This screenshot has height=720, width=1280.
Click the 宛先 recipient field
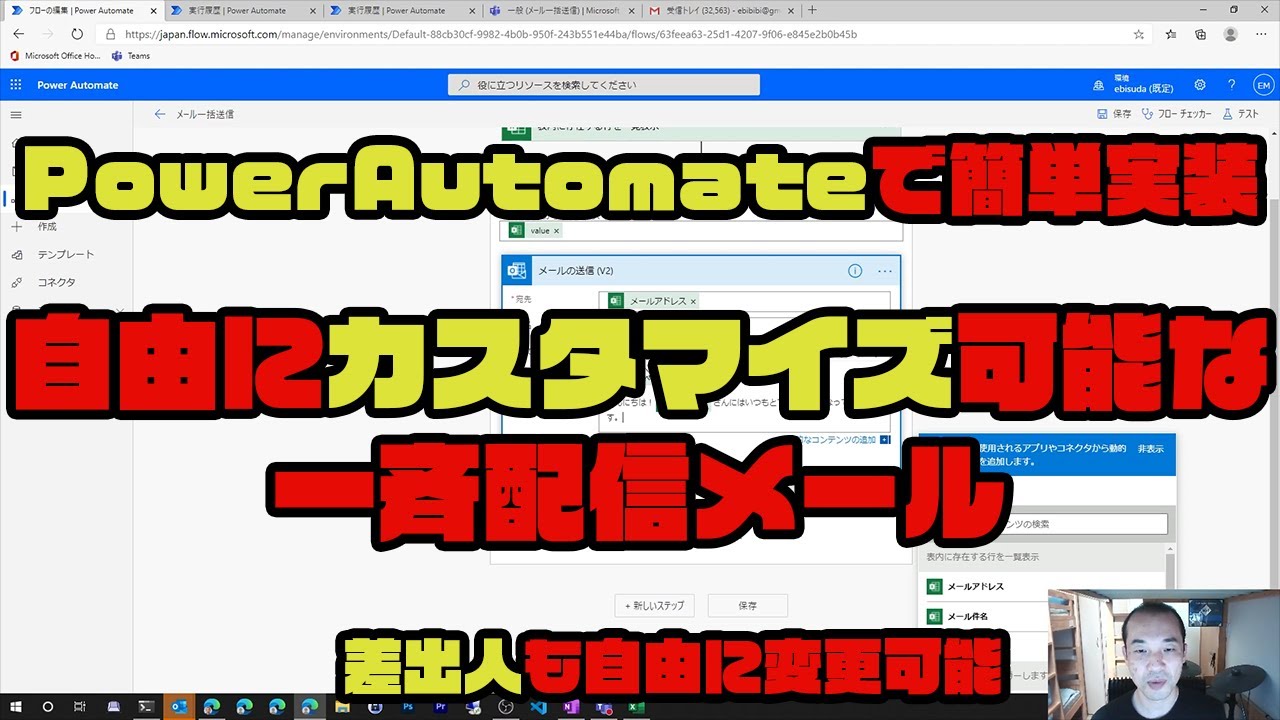click(744, 301)
